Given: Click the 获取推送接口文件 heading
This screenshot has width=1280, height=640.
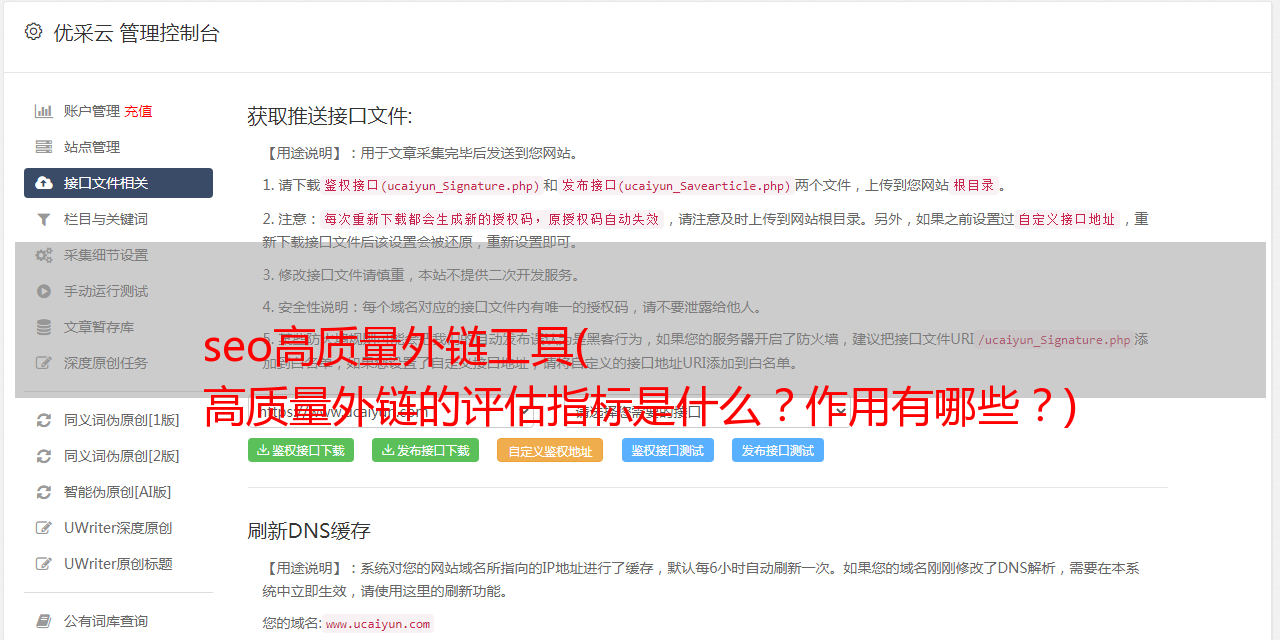Looking at the screenshot, I should [x=329, y=116].
